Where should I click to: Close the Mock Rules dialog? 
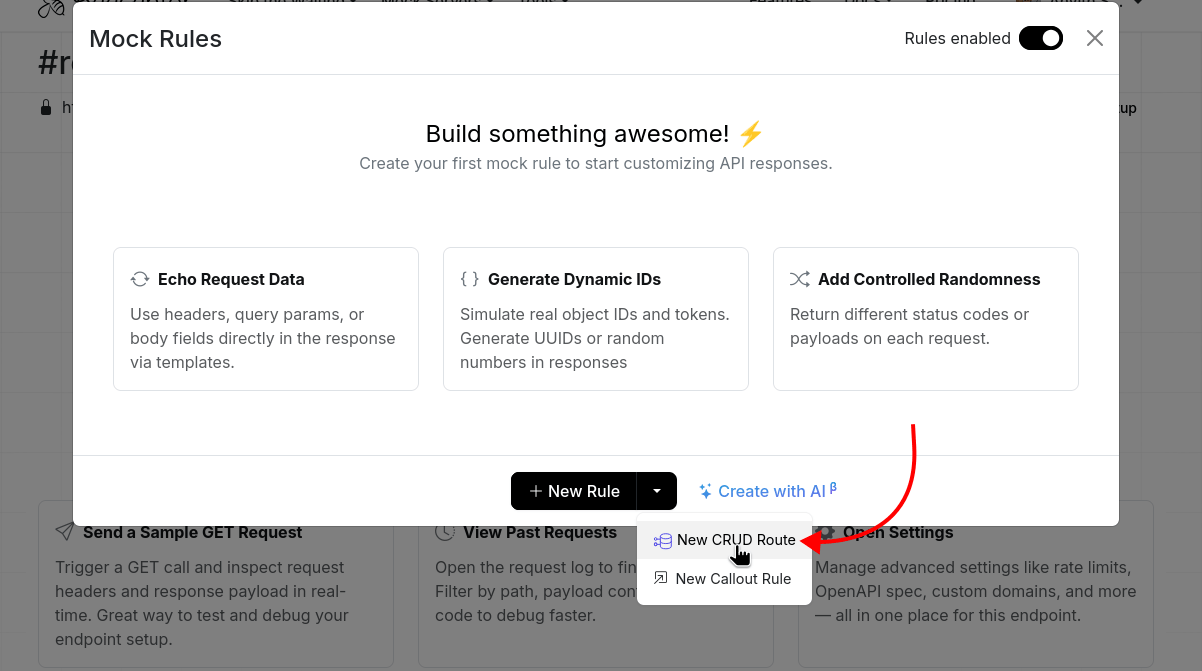tap(1094, 38)
